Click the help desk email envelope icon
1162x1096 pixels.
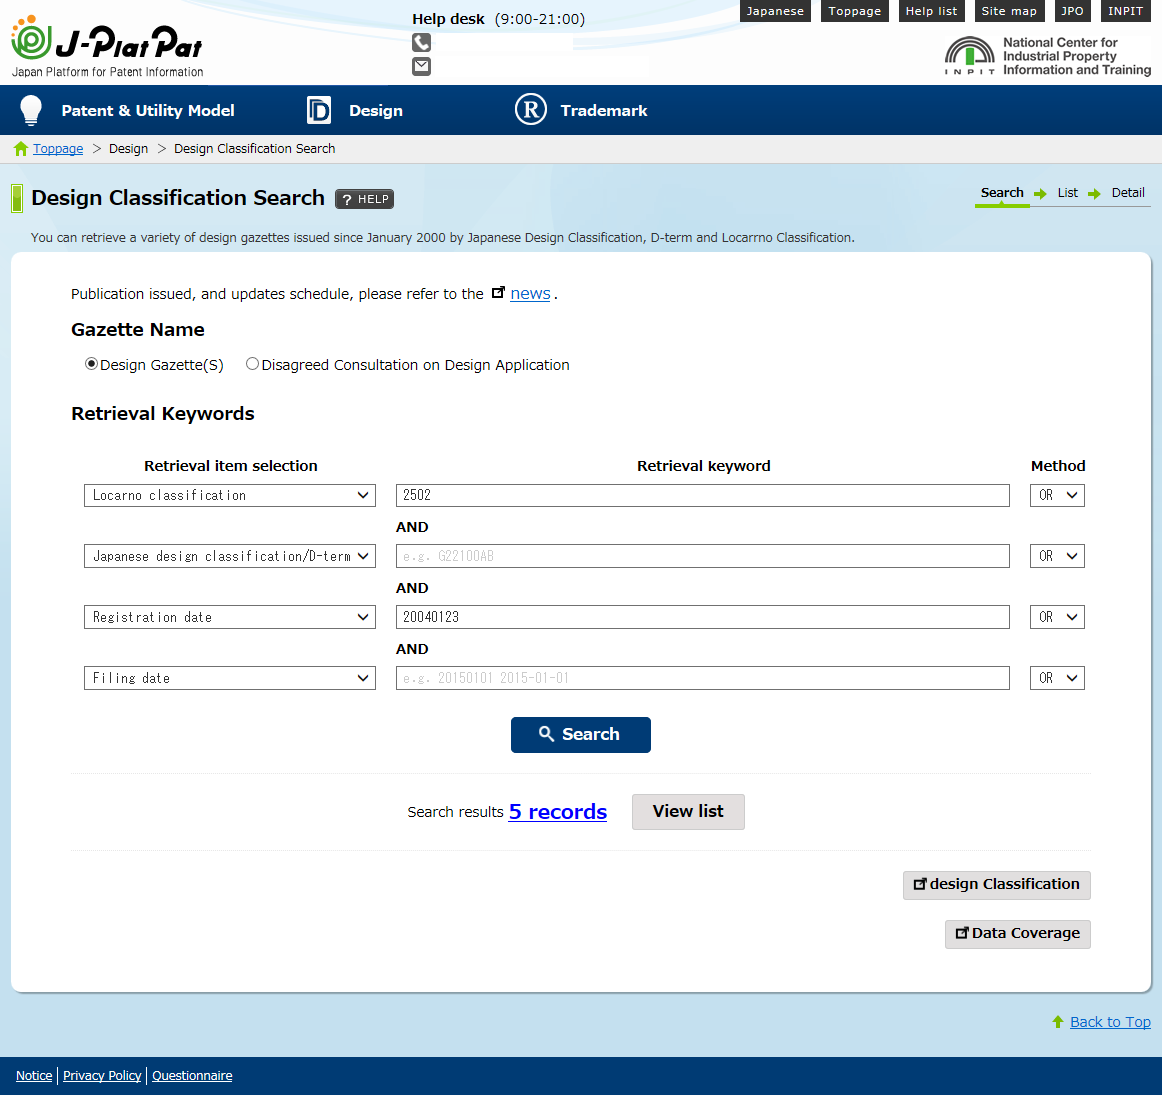click(421, 66)
